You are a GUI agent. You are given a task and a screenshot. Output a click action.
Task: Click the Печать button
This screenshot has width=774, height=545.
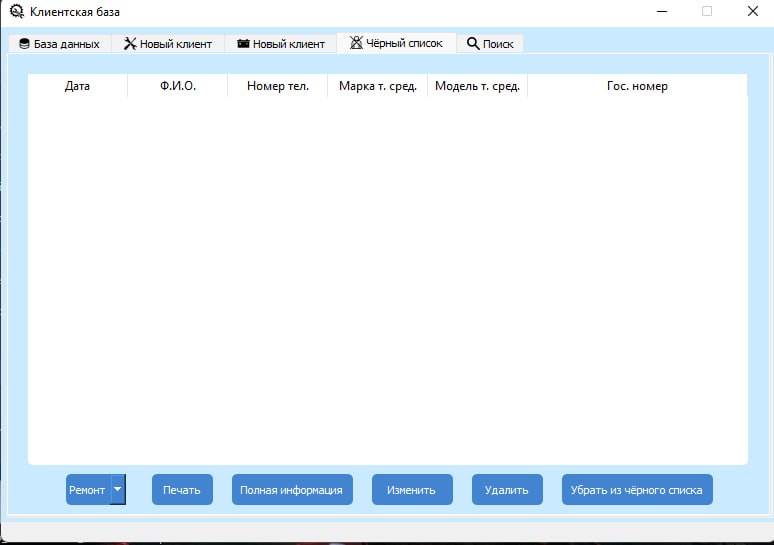coord(182,489)
